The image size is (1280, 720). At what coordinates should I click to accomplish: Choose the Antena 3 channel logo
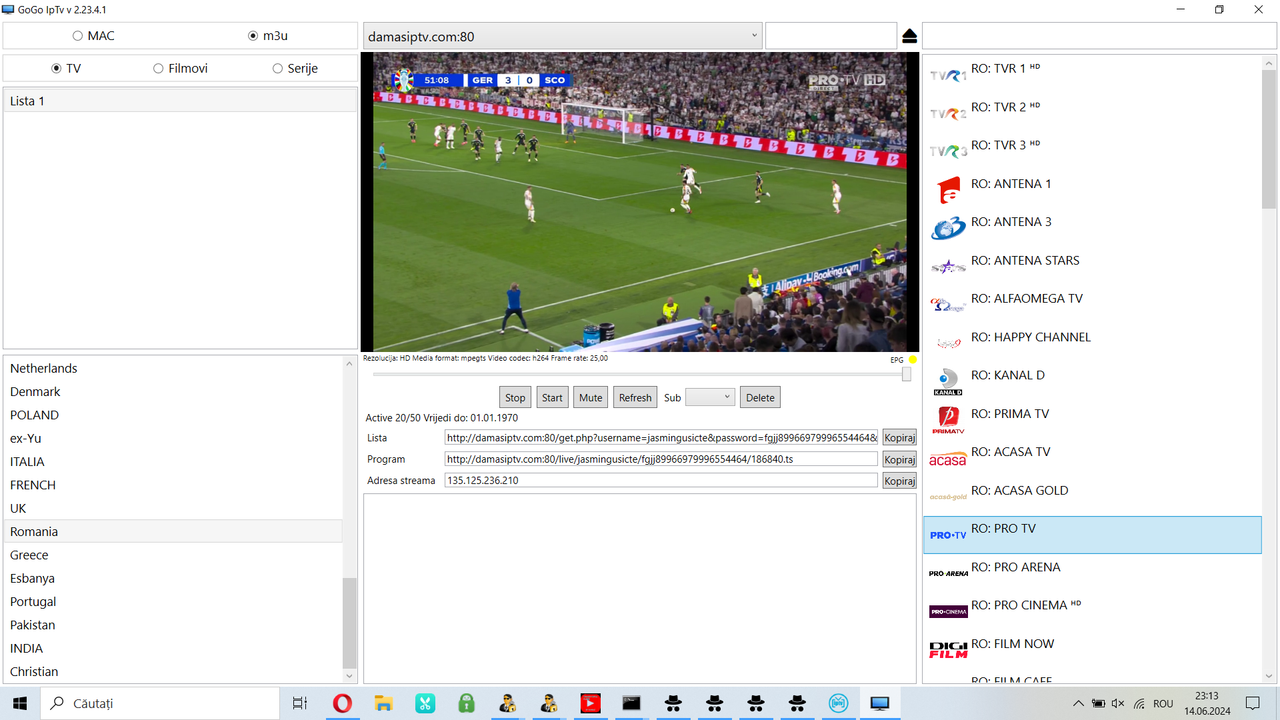pyautogui.click(x=948, y=228)
